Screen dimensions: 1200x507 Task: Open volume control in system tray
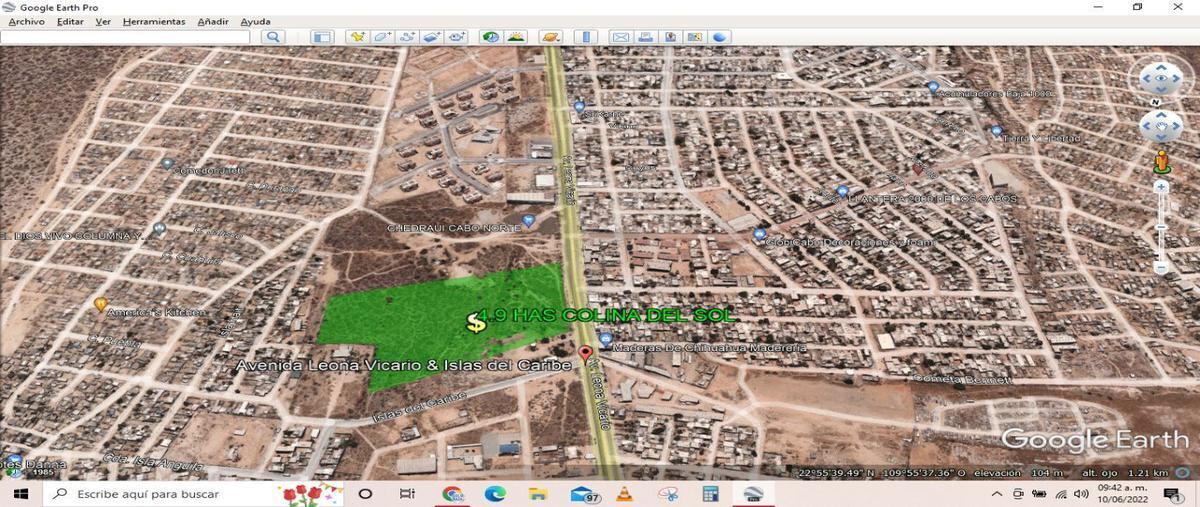coord(1081,494)
